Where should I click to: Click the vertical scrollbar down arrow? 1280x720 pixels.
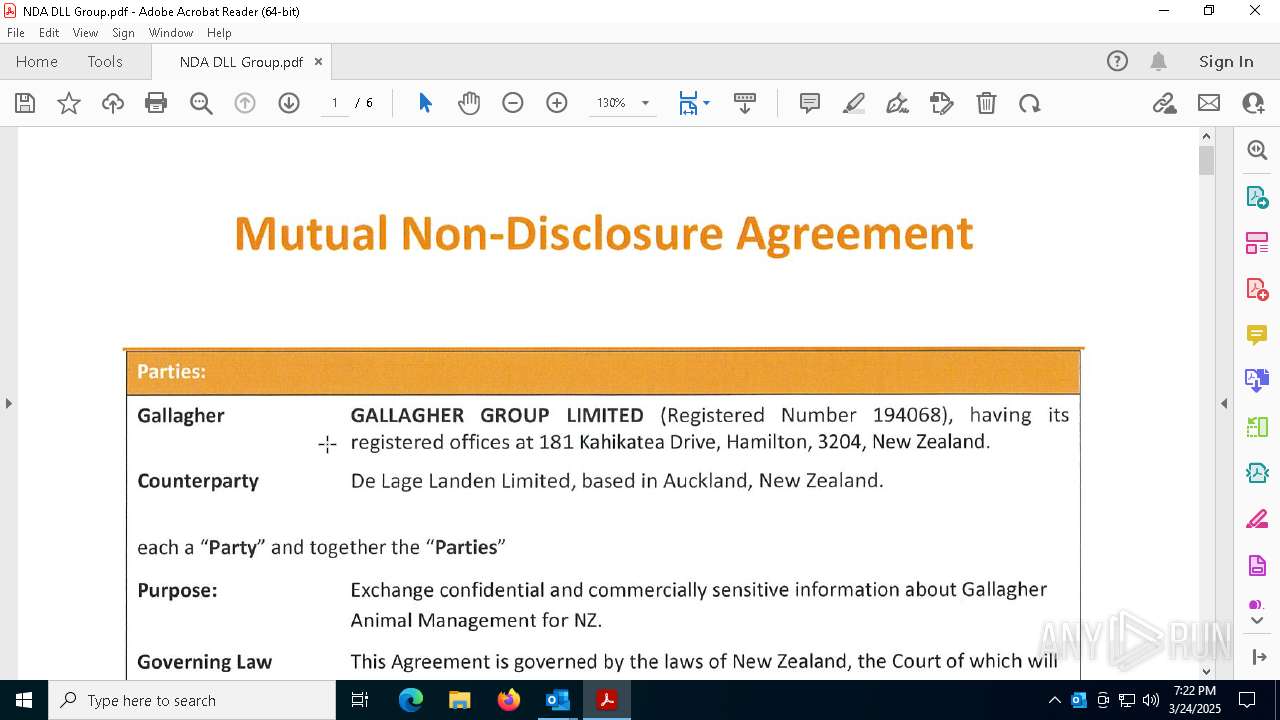[x=1206, y=671]
